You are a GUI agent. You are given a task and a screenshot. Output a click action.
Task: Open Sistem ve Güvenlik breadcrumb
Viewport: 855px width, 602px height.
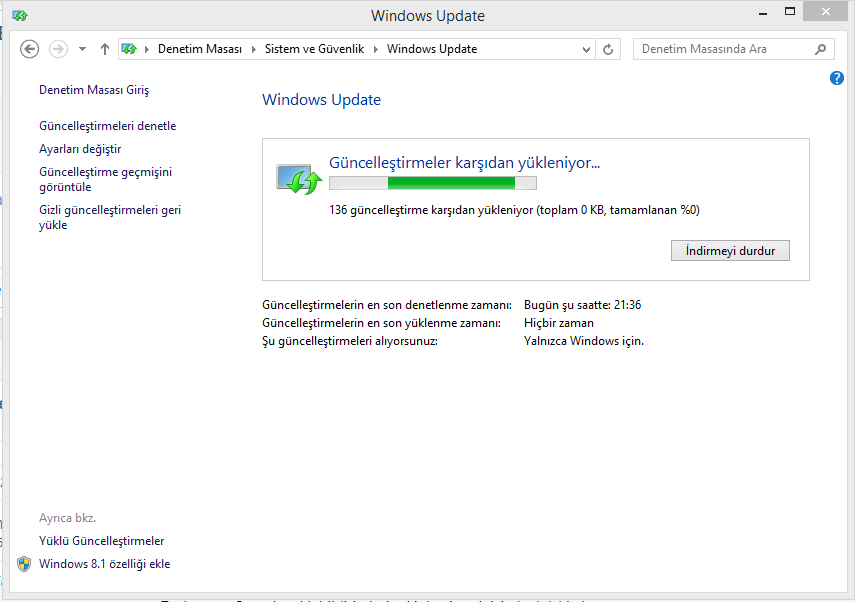pyautogui.click(x=314, y=49)
